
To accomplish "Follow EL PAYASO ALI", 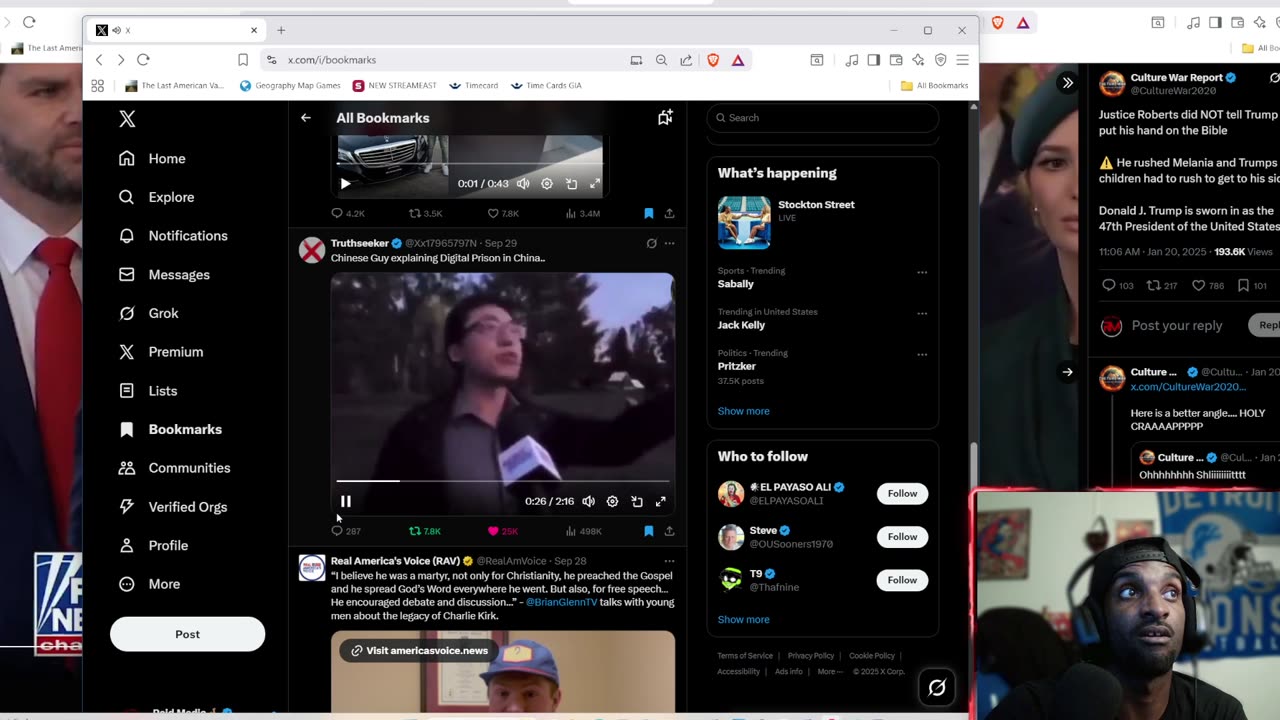I will [x=902, y=493].
